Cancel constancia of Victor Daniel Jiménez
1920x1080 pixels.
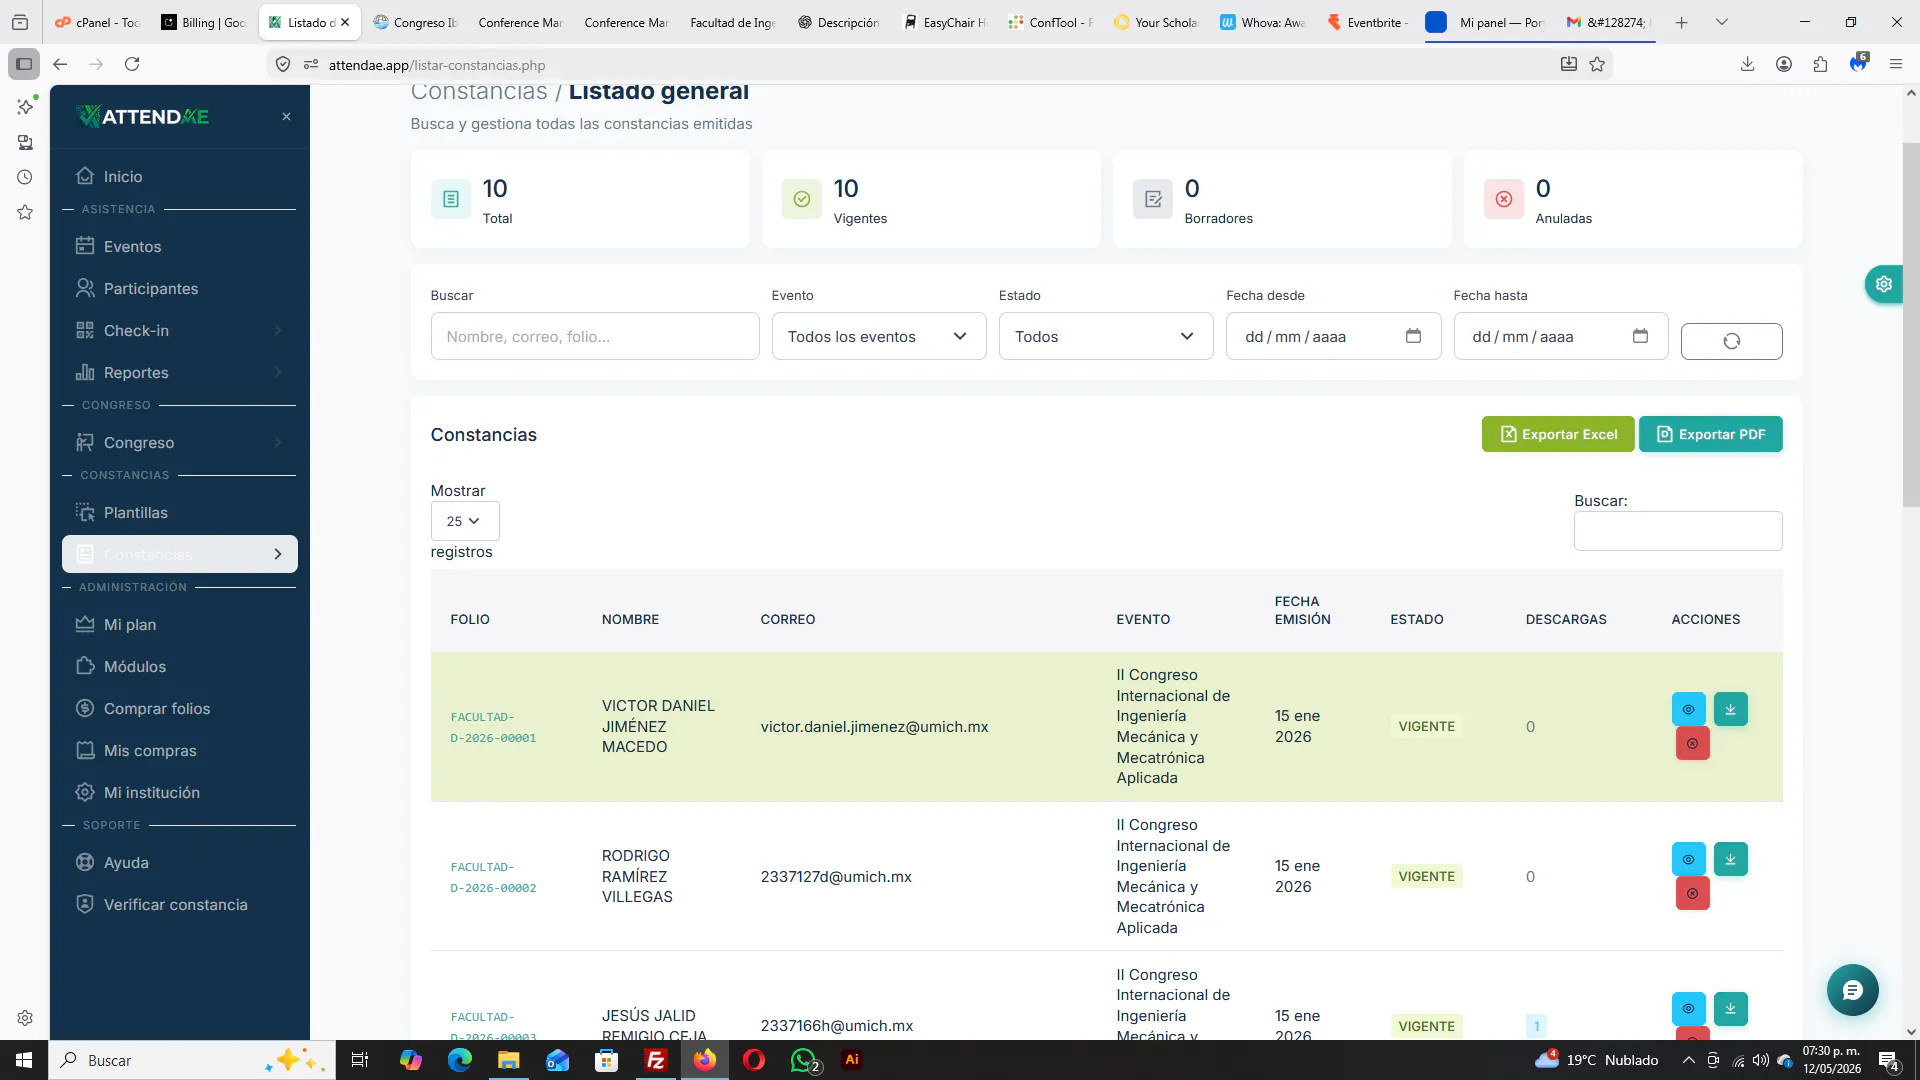tap(1692, 743)
